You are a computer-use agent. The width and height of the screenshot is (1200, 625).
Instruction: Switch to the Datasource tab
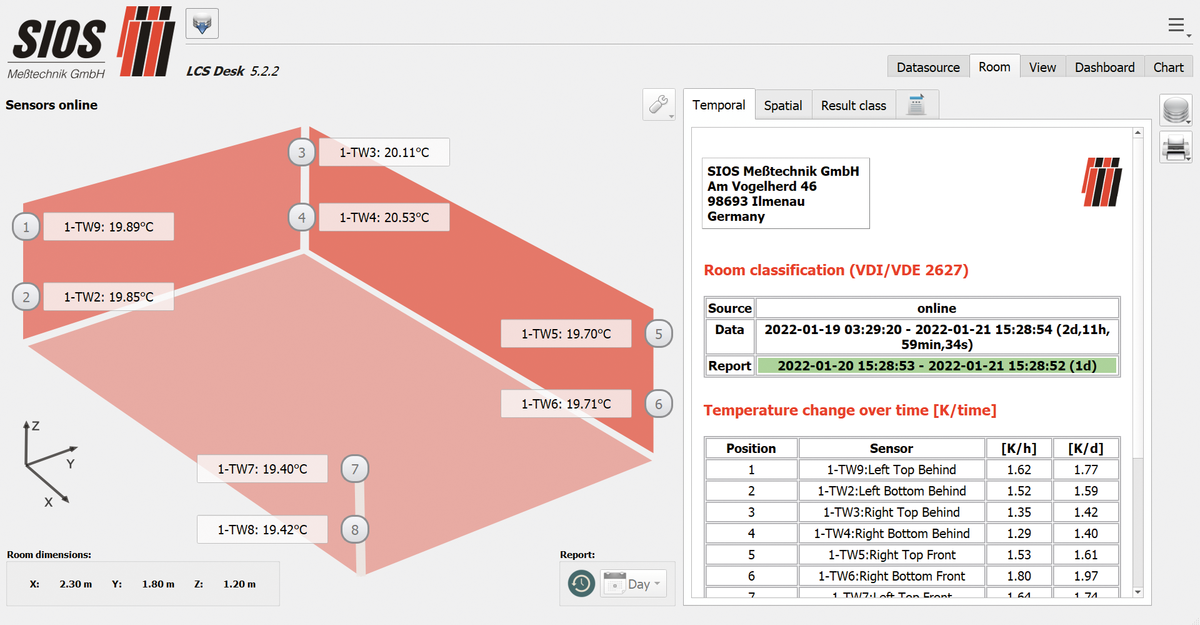click(x=928, y=67)
